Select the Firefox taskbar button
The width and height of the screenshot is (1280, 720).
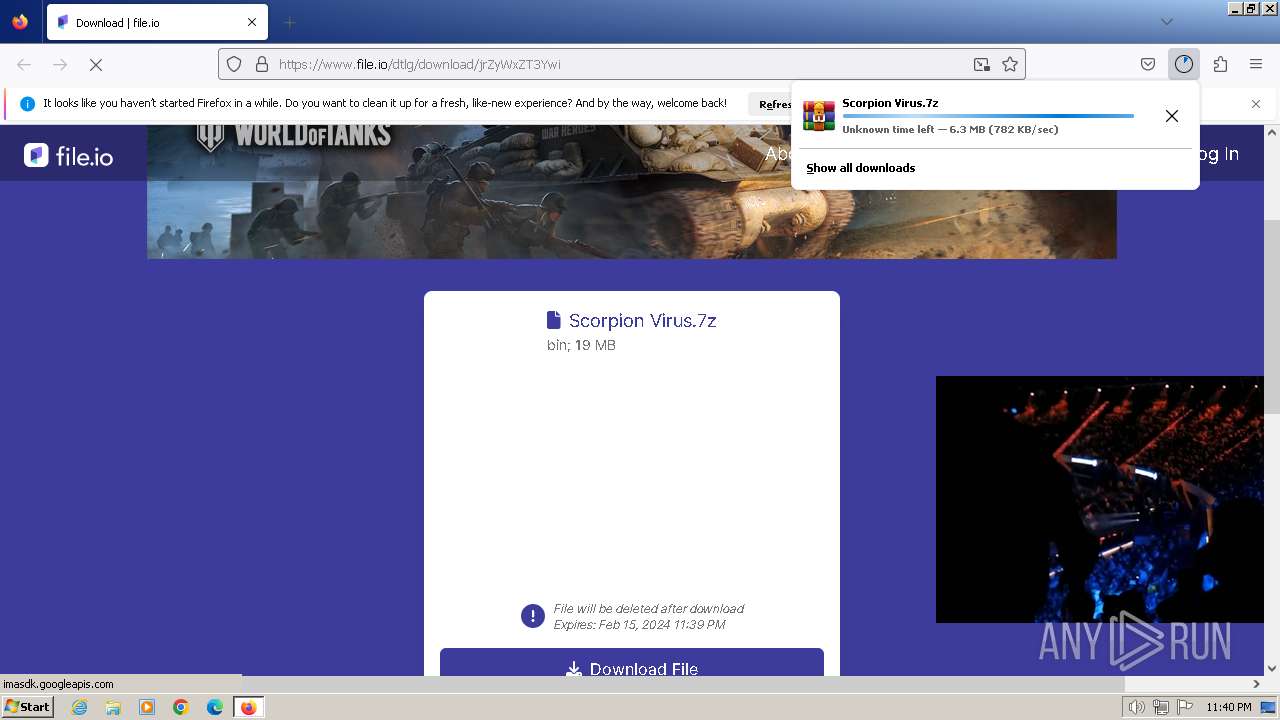(x=248, y=707)
